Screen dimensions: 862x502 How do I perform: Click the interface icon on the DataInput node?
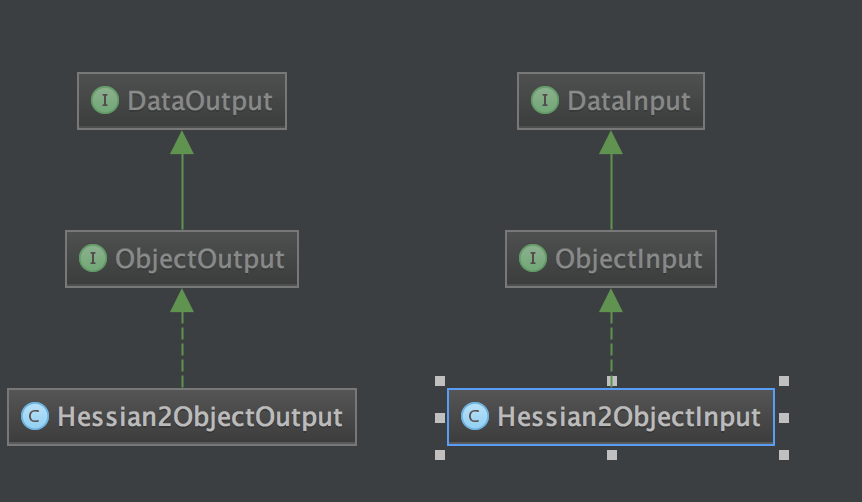pyautogui.click(x=544, y=101)
